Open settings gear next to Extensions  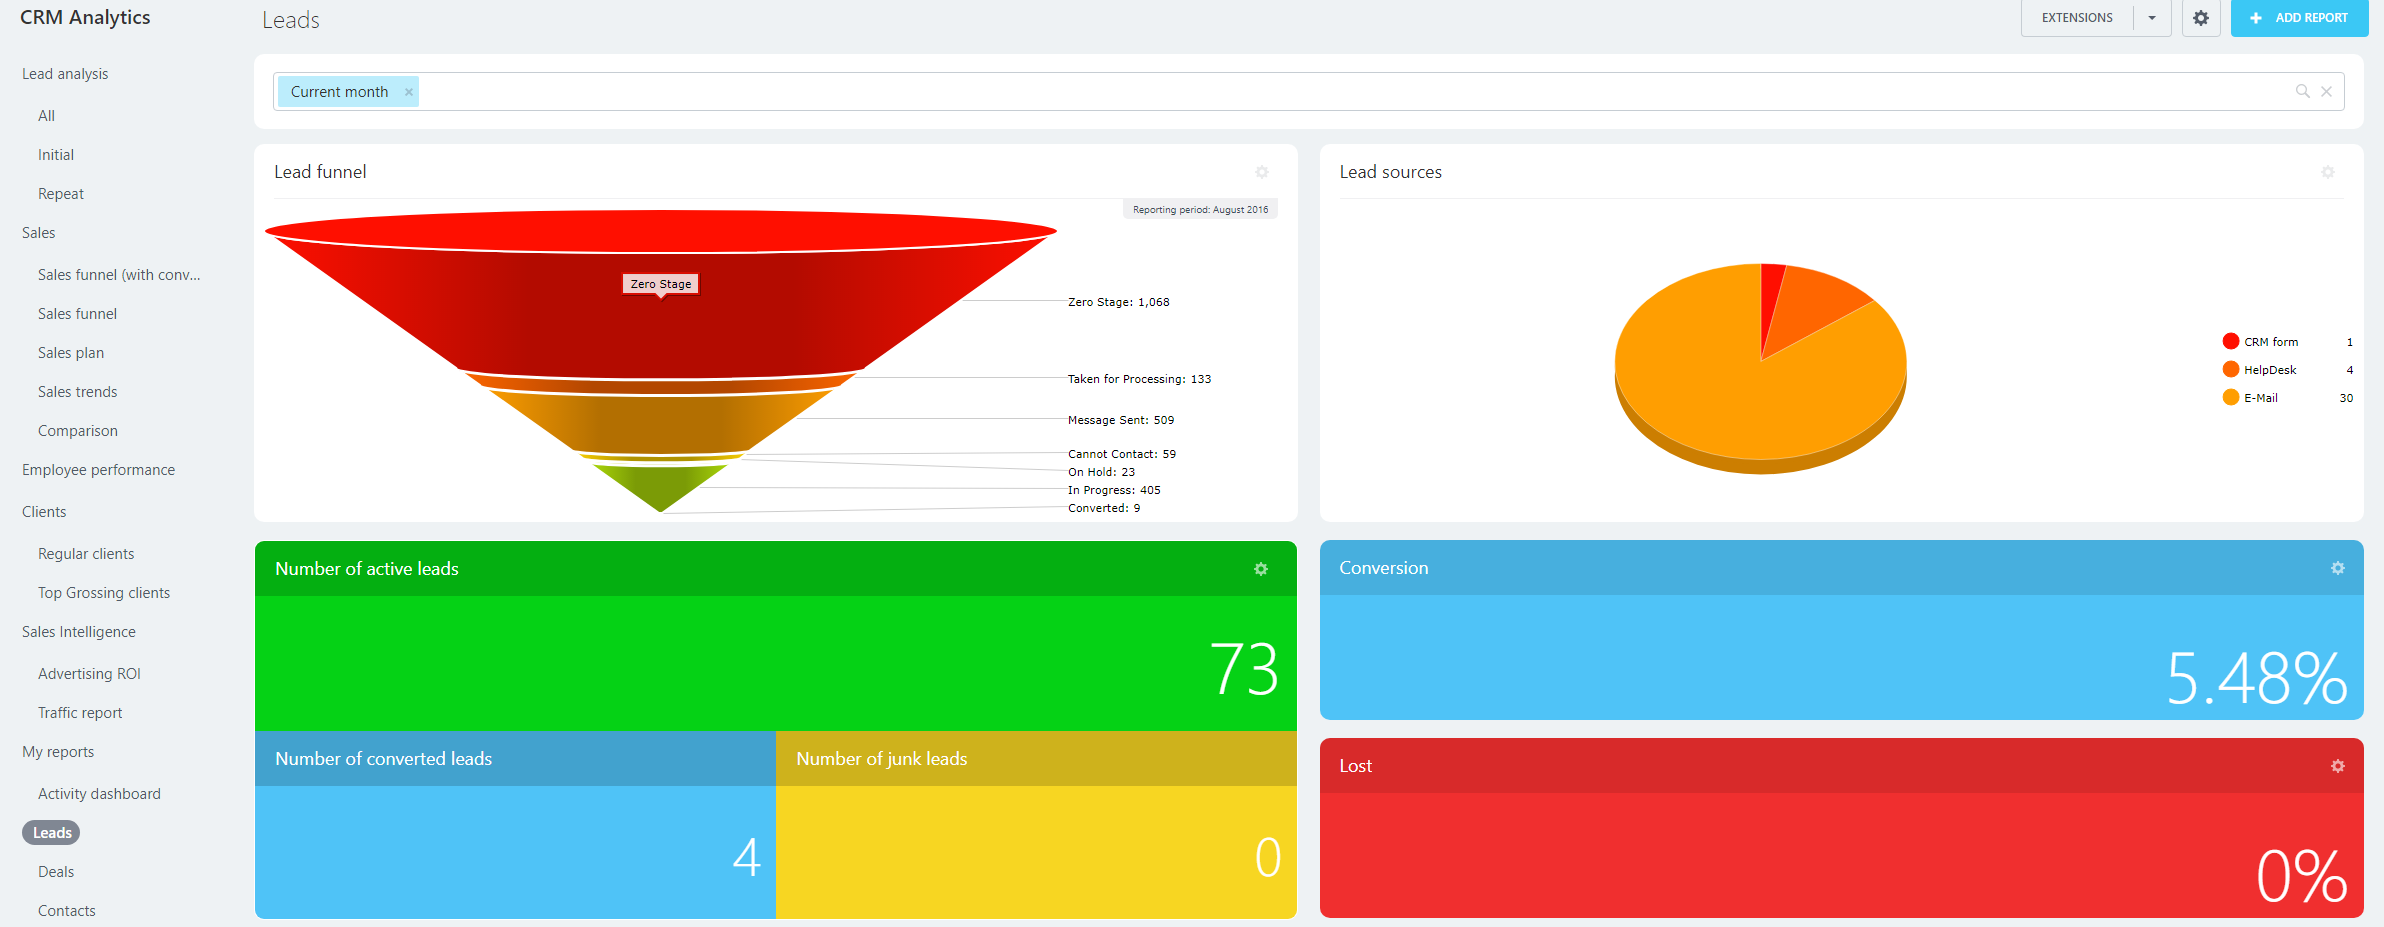2200,18
